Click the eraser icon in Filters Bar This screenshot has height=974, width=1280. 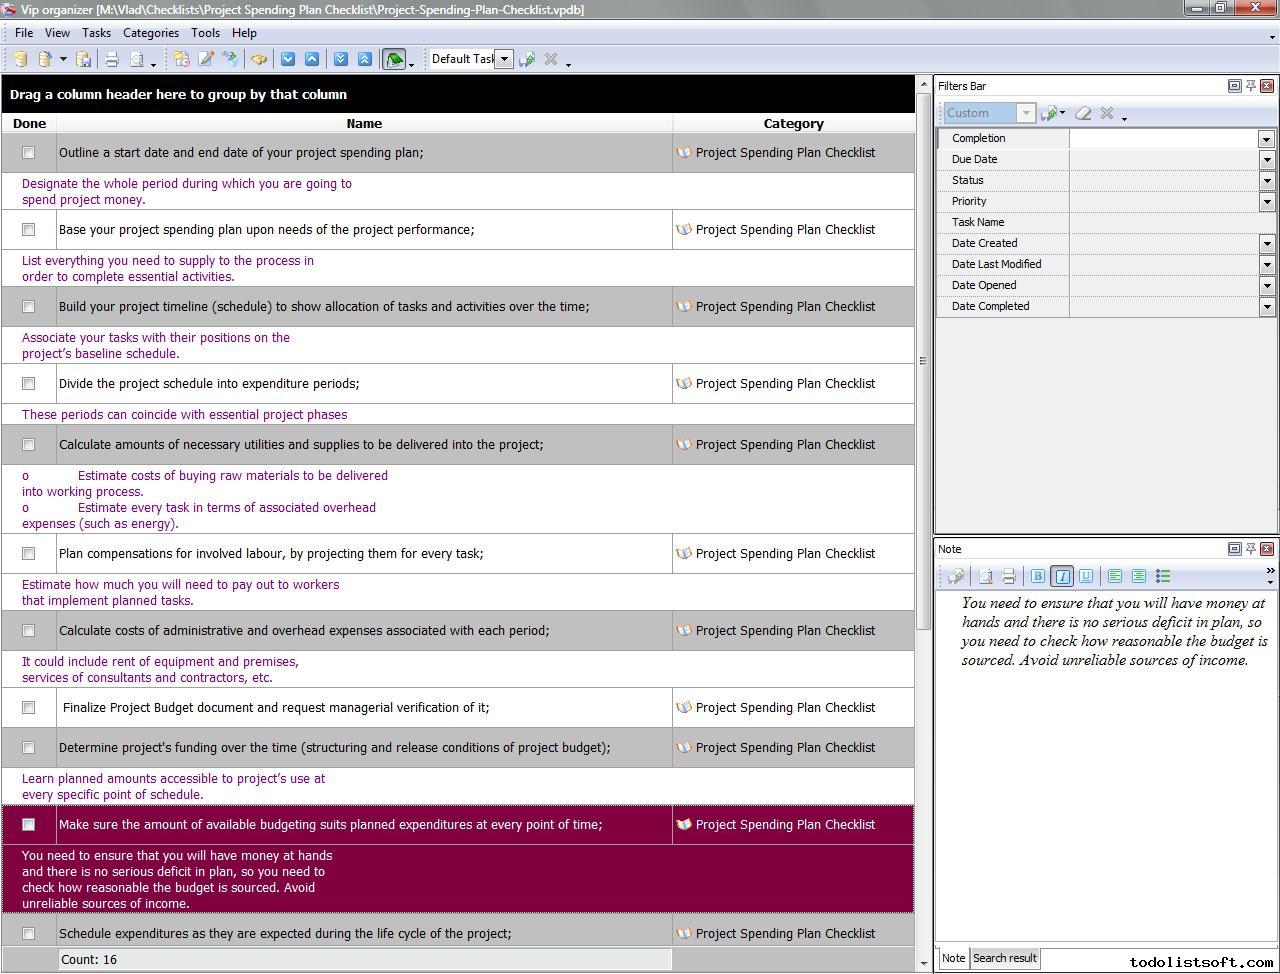[x=1082, y=113]
